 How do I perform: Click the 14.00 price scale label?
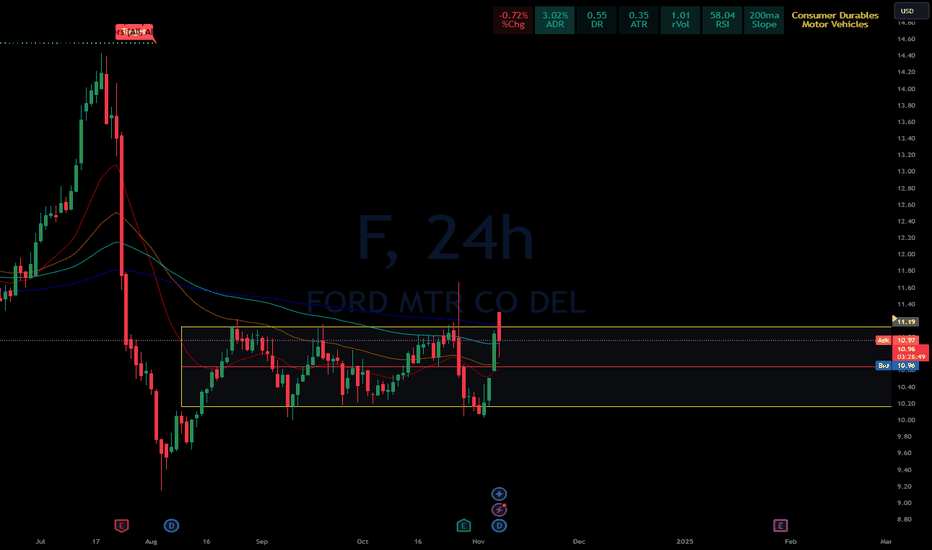906,89
